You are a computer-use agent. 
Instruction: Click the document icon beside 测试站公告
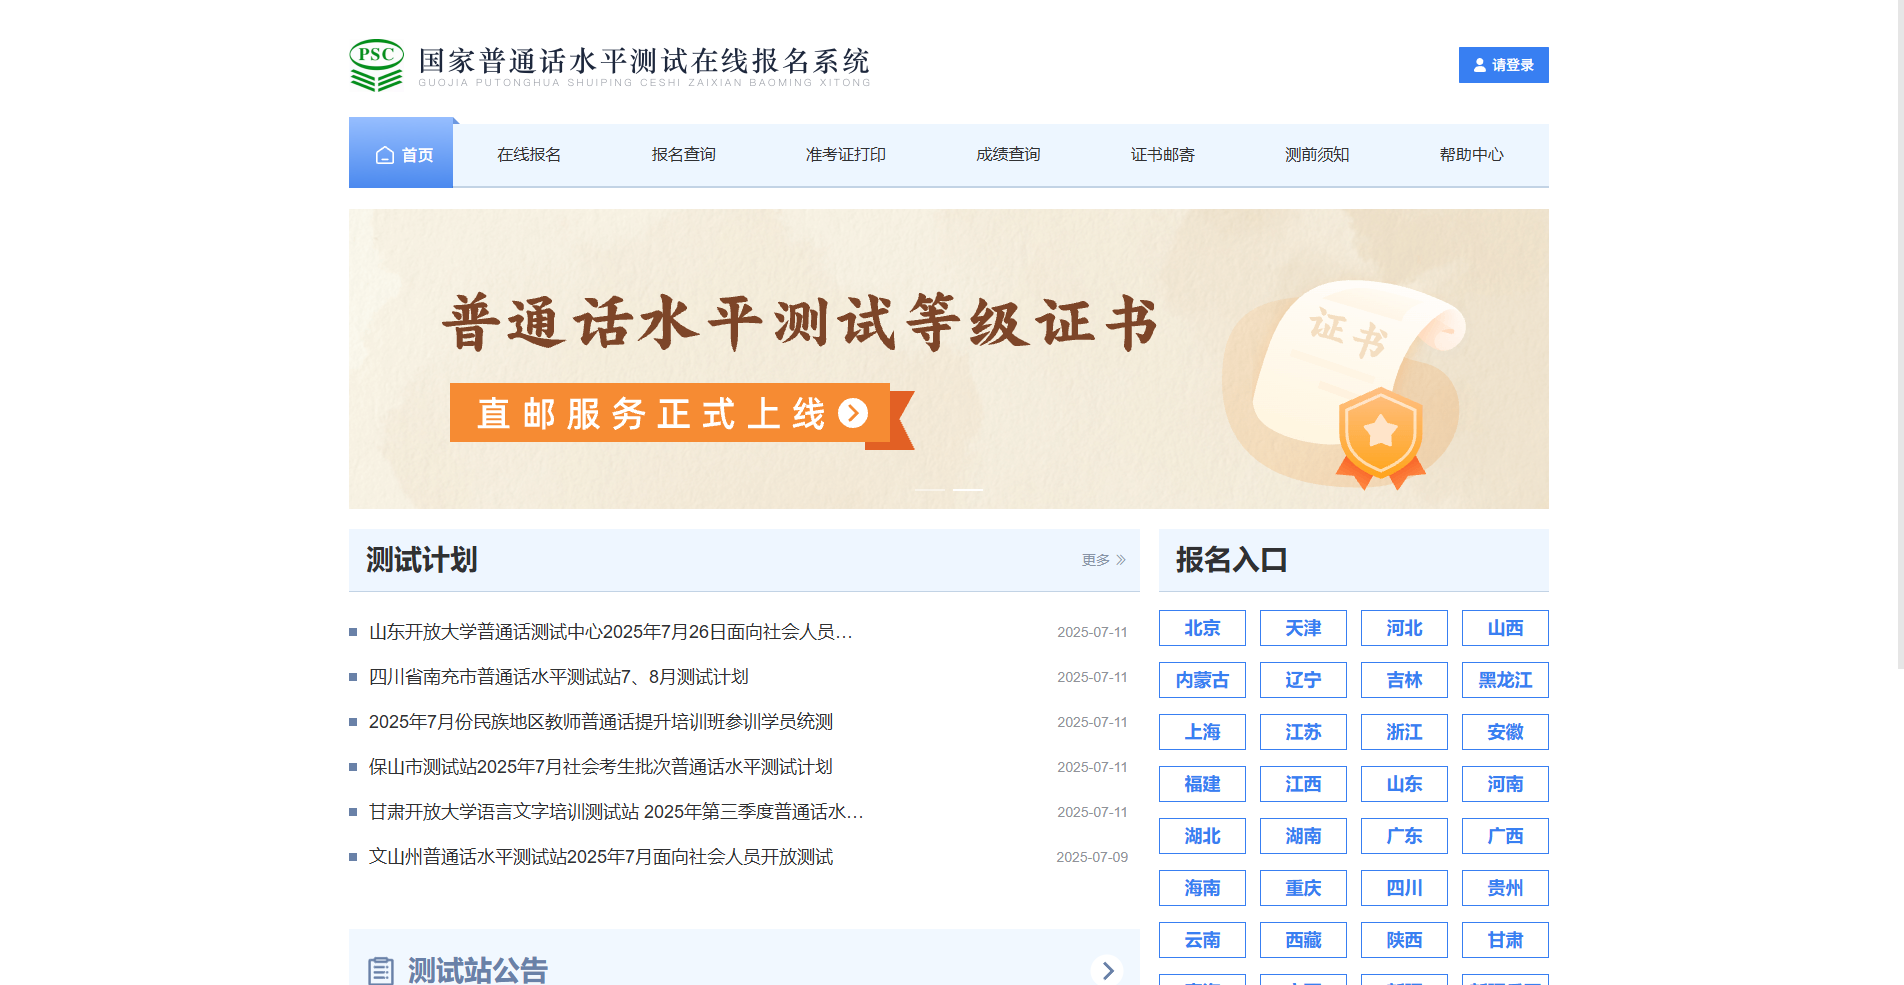pyautogui.click(x=381, y=968)
